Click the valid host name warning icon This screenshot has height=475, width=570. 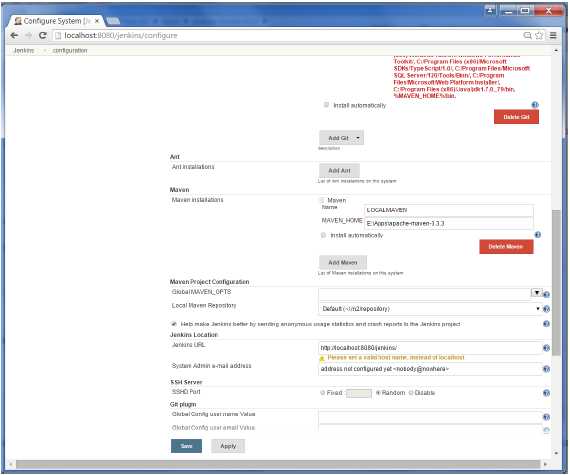point(322,359)
